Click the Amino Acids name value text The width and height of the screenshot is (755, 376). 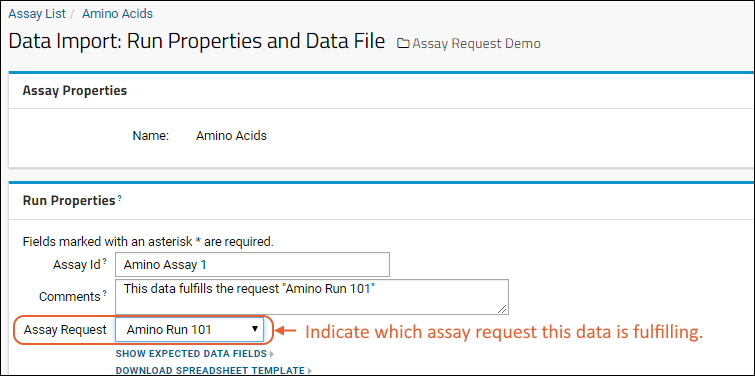click(231, 136)
